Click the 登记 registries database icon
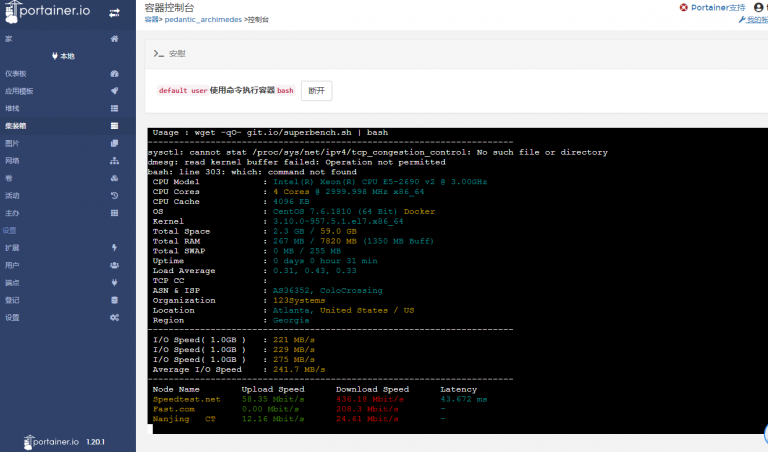Image resolution: width=768 pixels, height=452 pixels. [x=115, y=299]
